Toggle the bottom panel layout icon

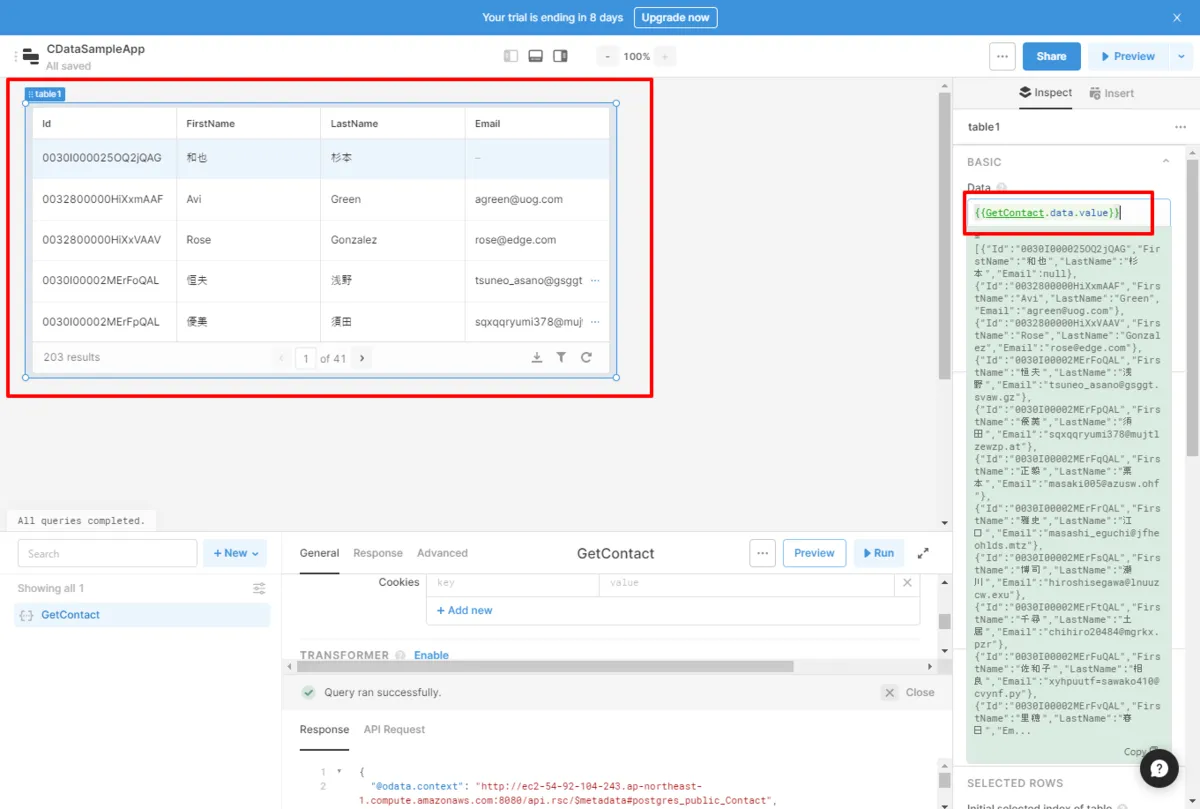(x=536, y=56)
